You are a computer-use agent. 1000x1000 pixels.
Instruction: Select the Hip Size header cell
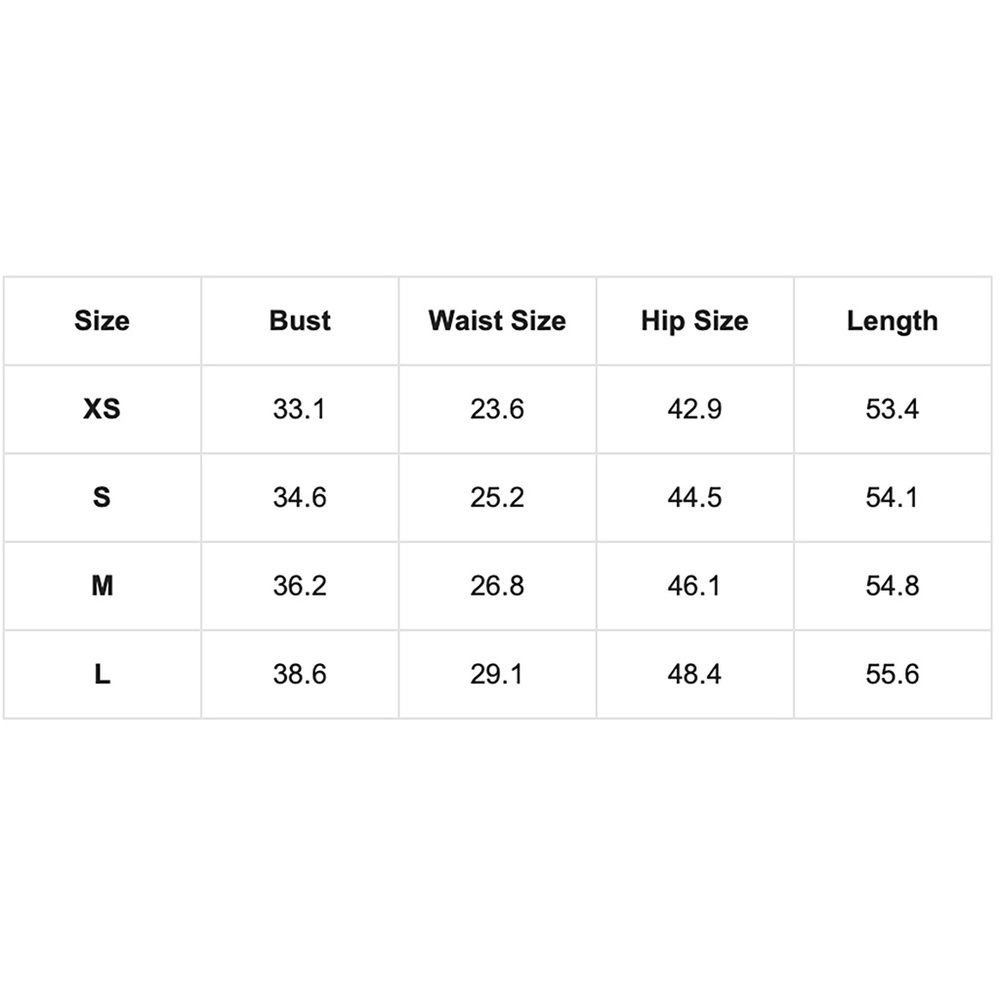click(x=695, y=321)
